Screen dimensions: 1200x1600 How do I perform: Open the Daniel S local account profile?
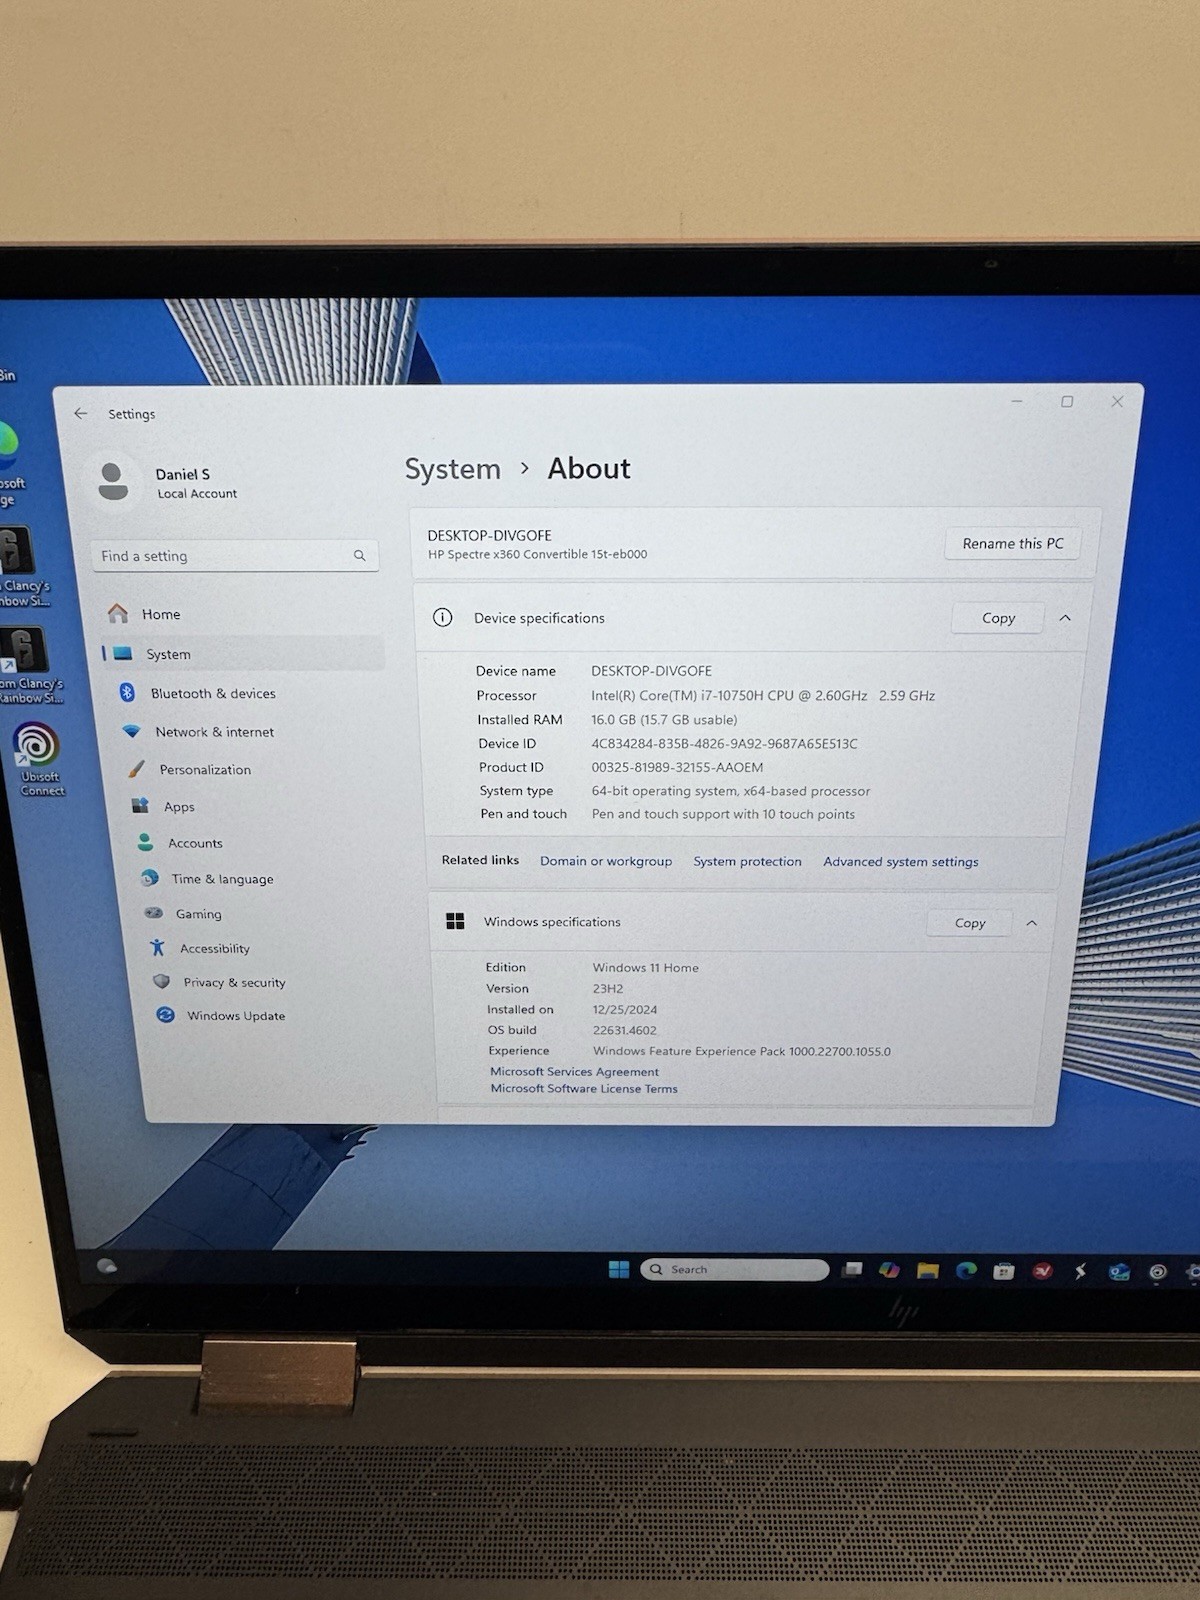167,482
